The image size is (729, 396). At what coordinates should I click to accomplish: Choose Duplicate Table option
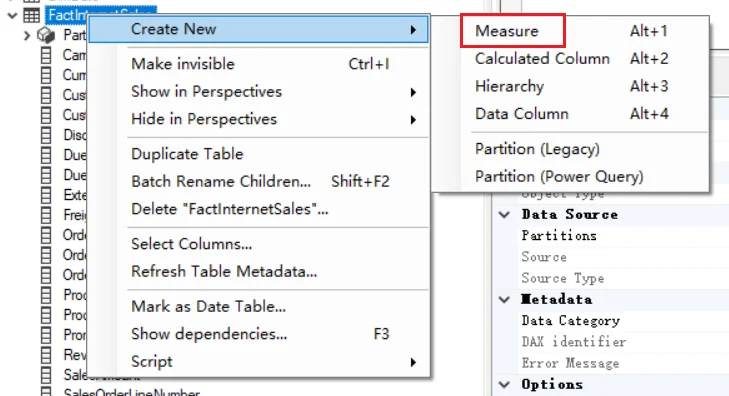[x=258, y=154]
